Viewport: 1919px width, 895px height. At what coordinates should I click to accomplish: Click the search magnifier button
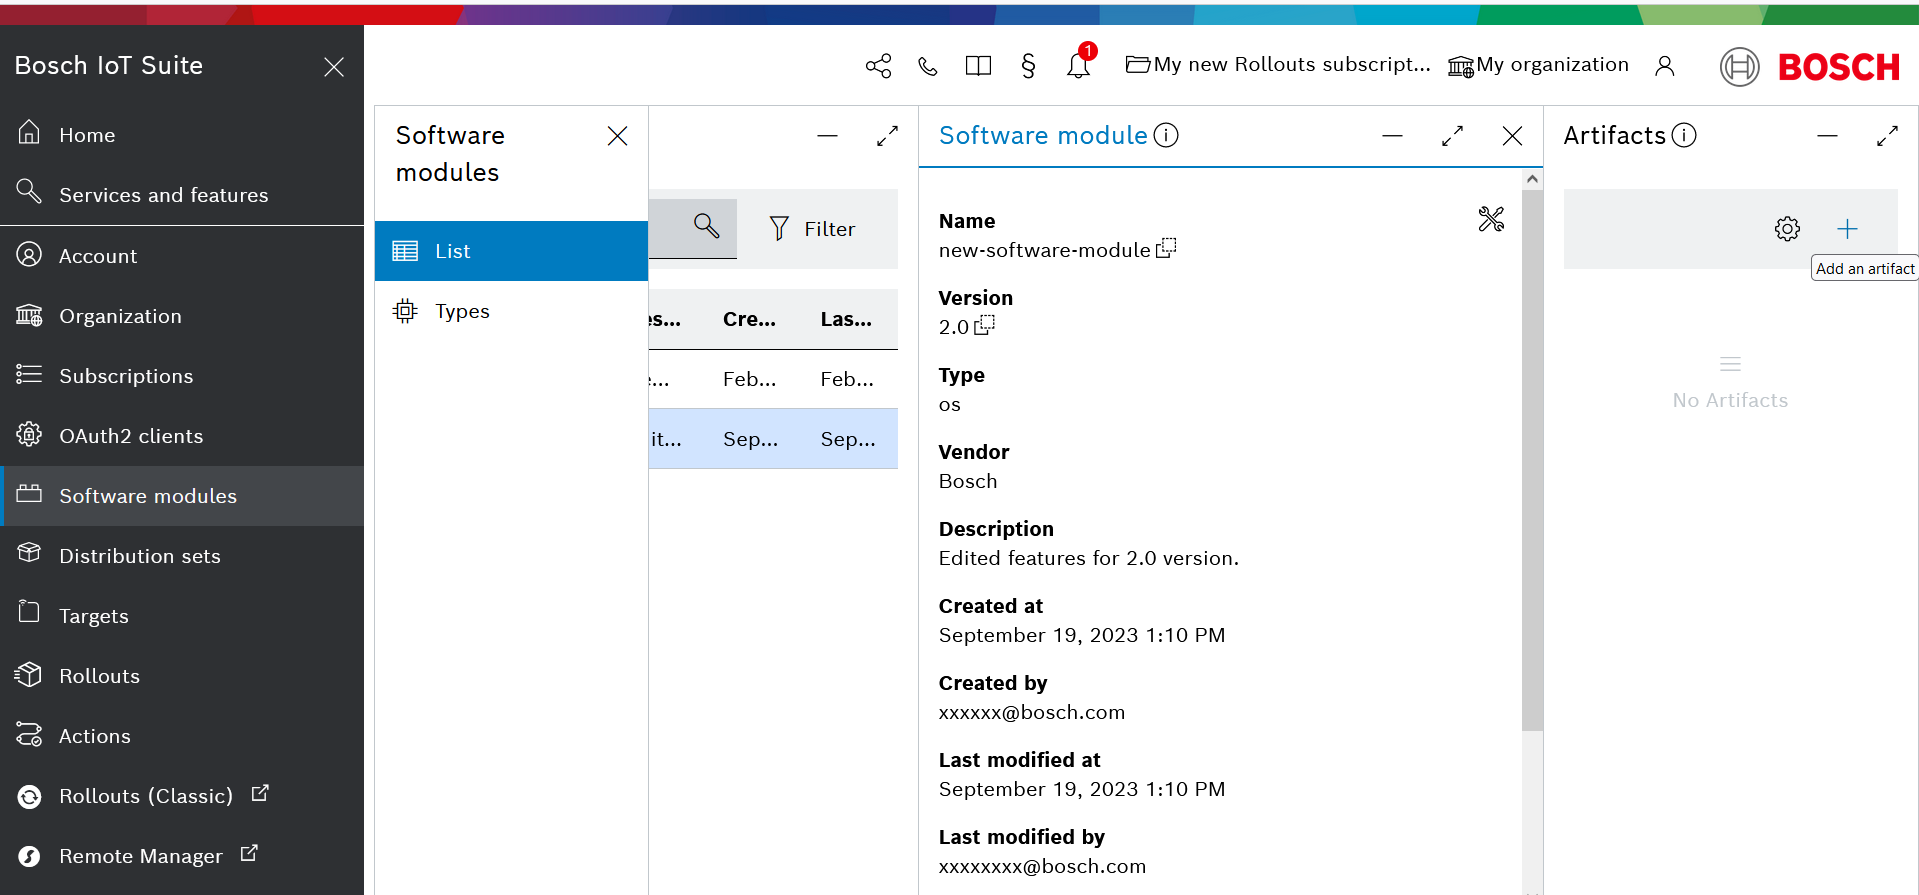point(706,227)
